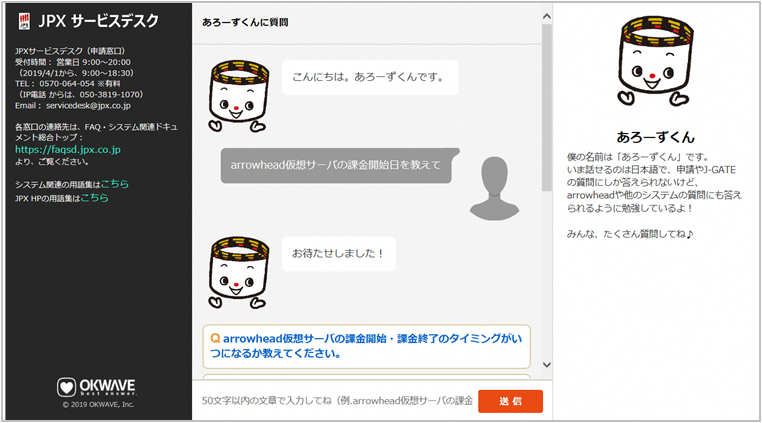Open the FAQ about arrowhead仮想サーバ課金開始・終了タイミング
This screenshot has height=423, width=762.
coord(366,346)
